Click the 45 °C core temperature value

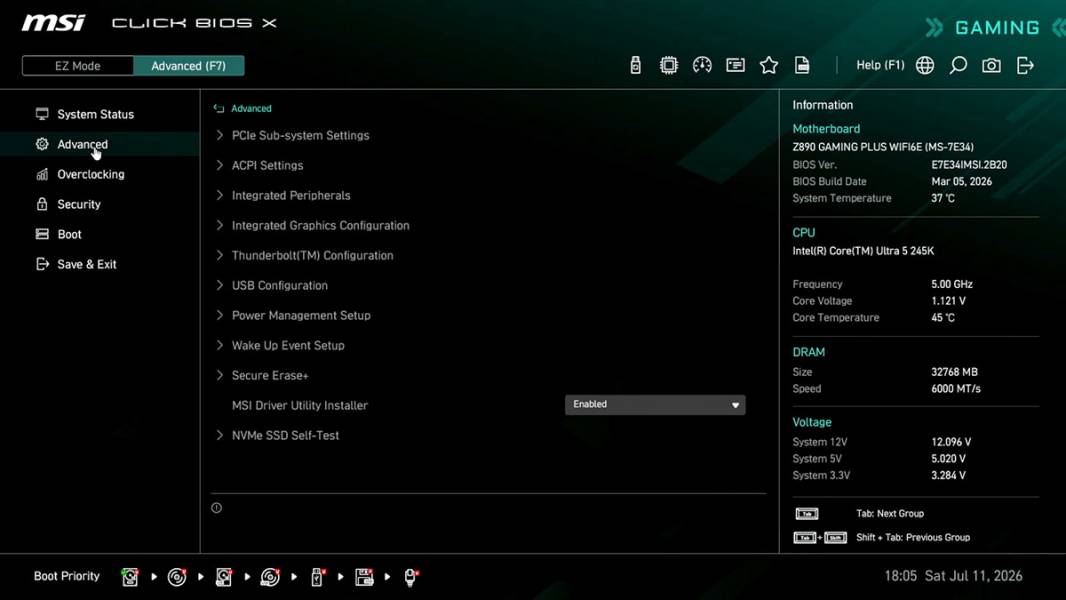point(943,317)
